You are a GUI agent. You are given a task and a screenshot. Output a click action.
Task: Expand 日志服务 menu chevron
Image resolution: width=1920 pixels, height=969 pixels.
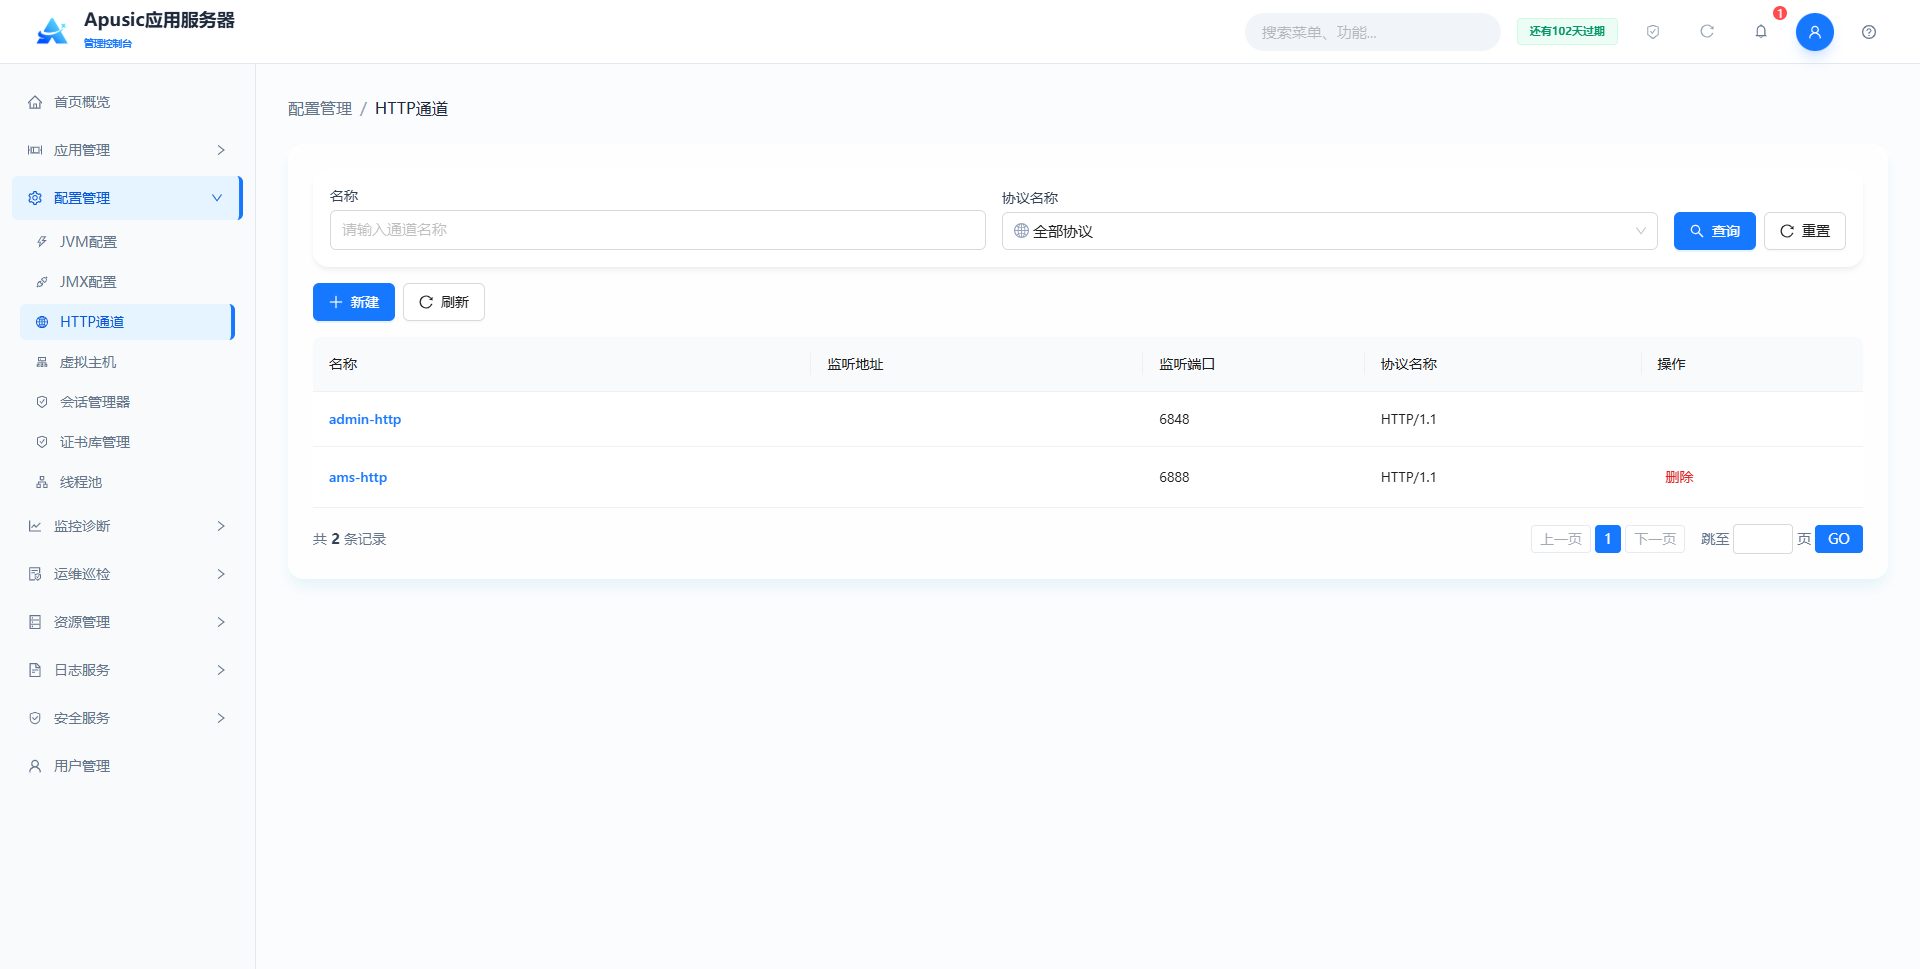[221, 670]
